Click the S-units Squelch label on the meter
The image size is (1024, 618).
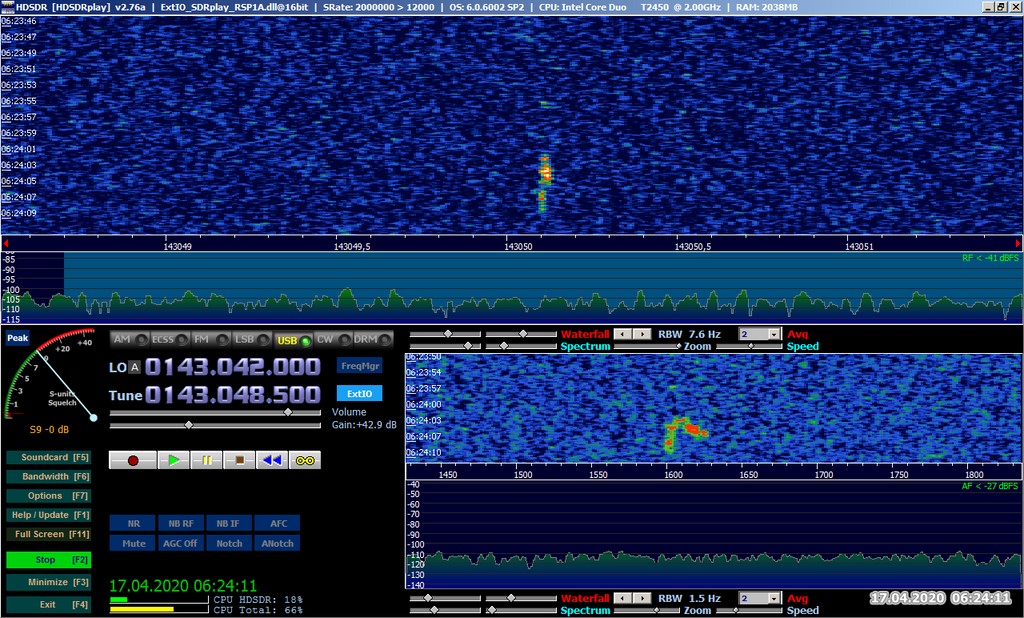pyautogui.click(x=62, y=398)
